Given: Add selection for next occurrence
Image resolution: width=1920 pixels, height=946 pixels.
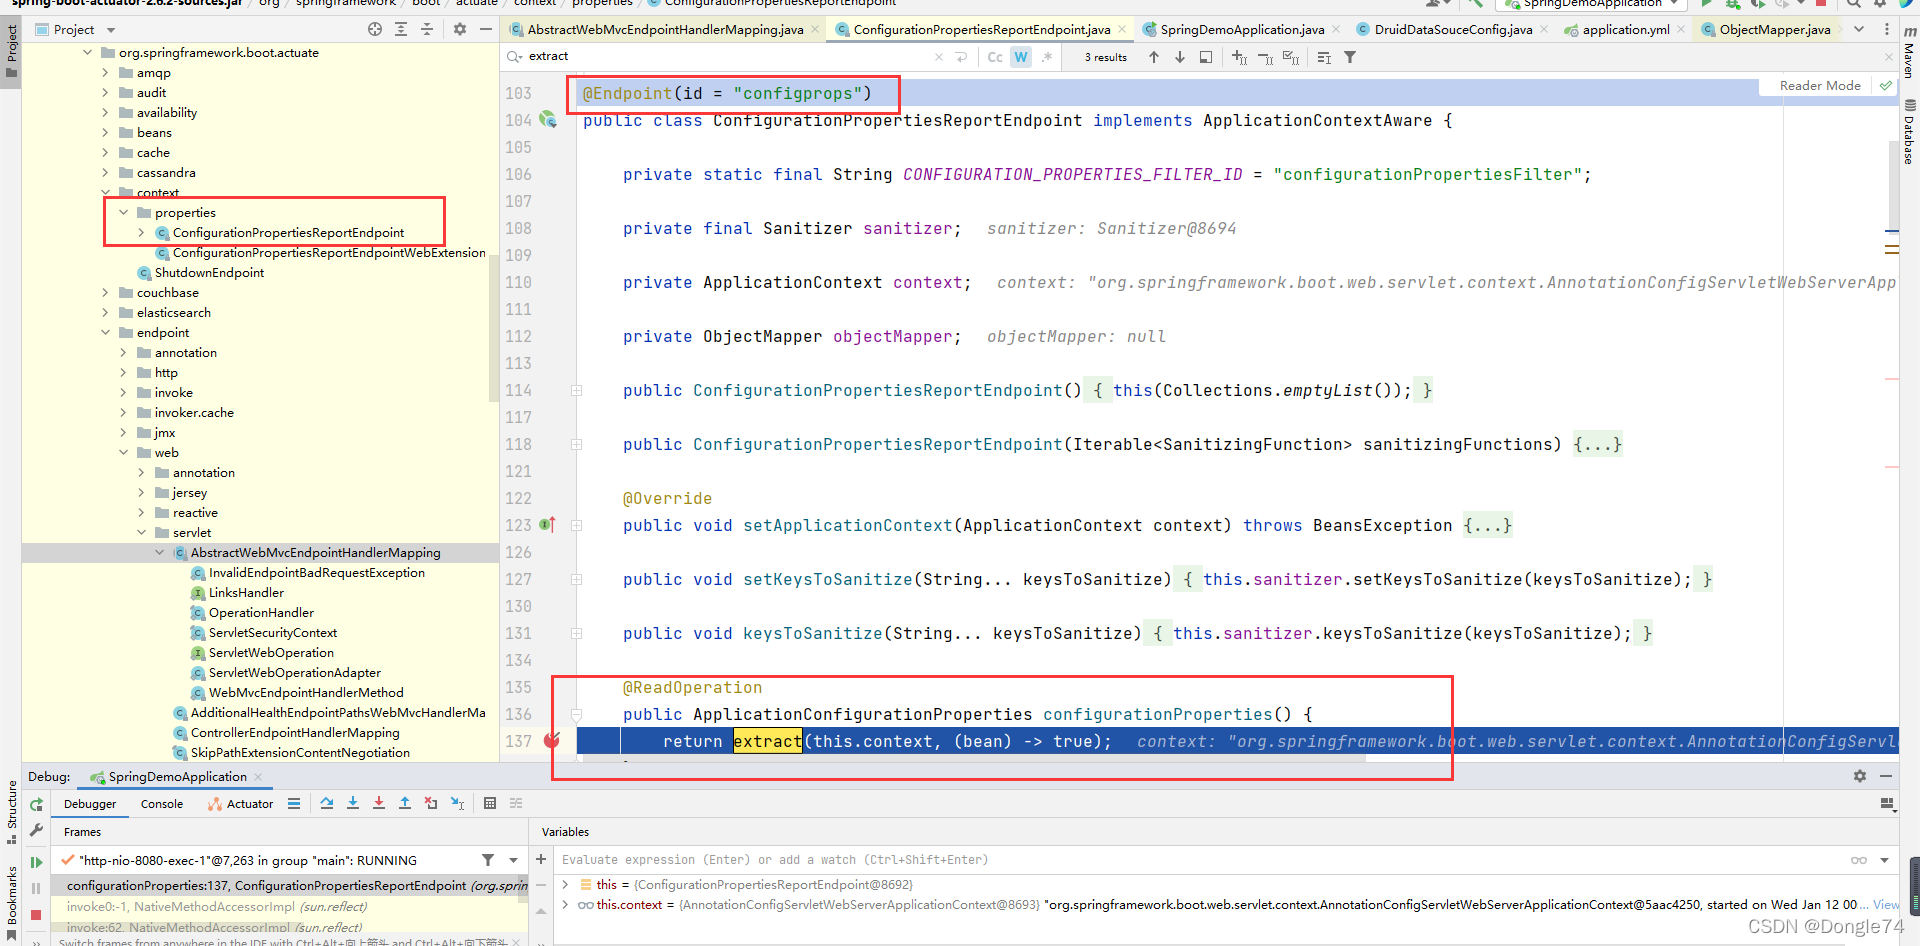Looking at the screenshot, I should (x=1239, y=57).
